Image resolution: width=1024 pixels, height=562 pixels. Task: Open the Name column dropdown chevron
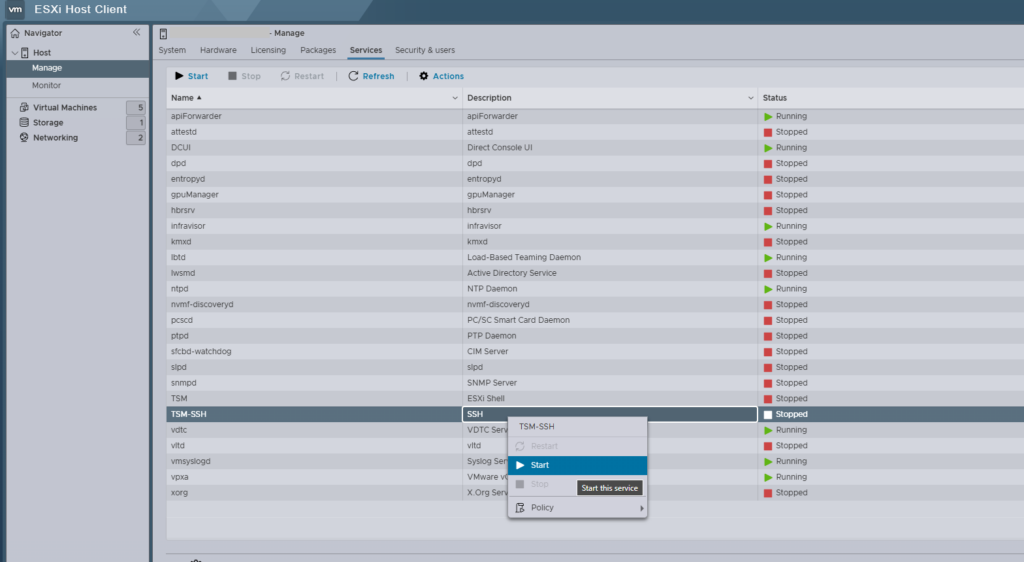pos(455,98)
